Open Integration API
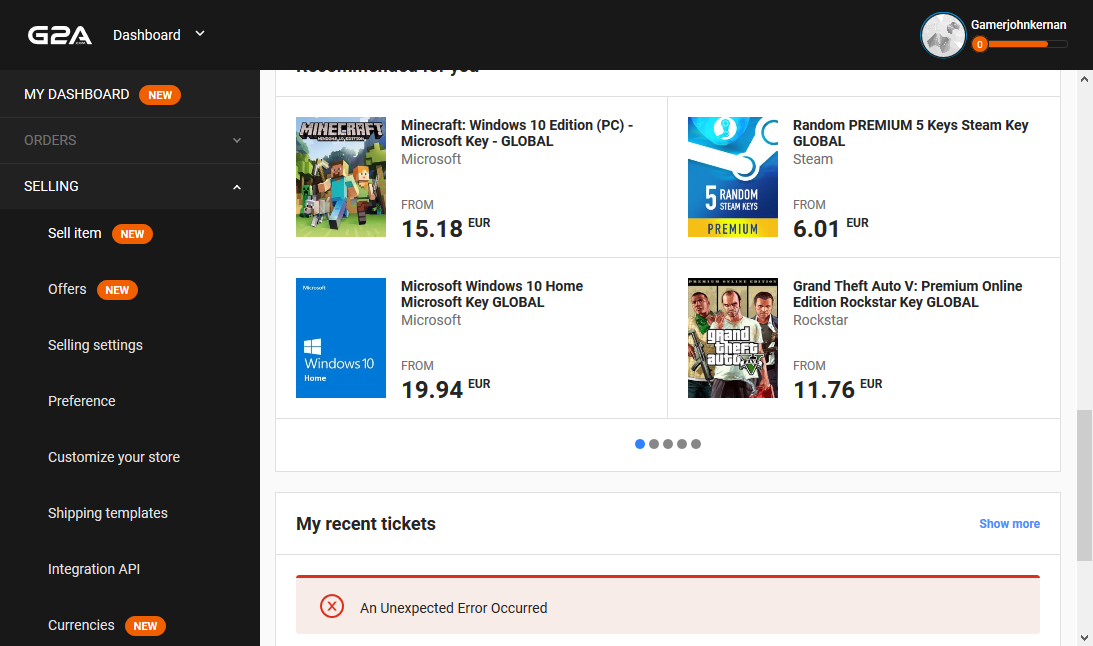Image resolution: width=1093 pixels, height=646 pixels. tap(93, 569)
